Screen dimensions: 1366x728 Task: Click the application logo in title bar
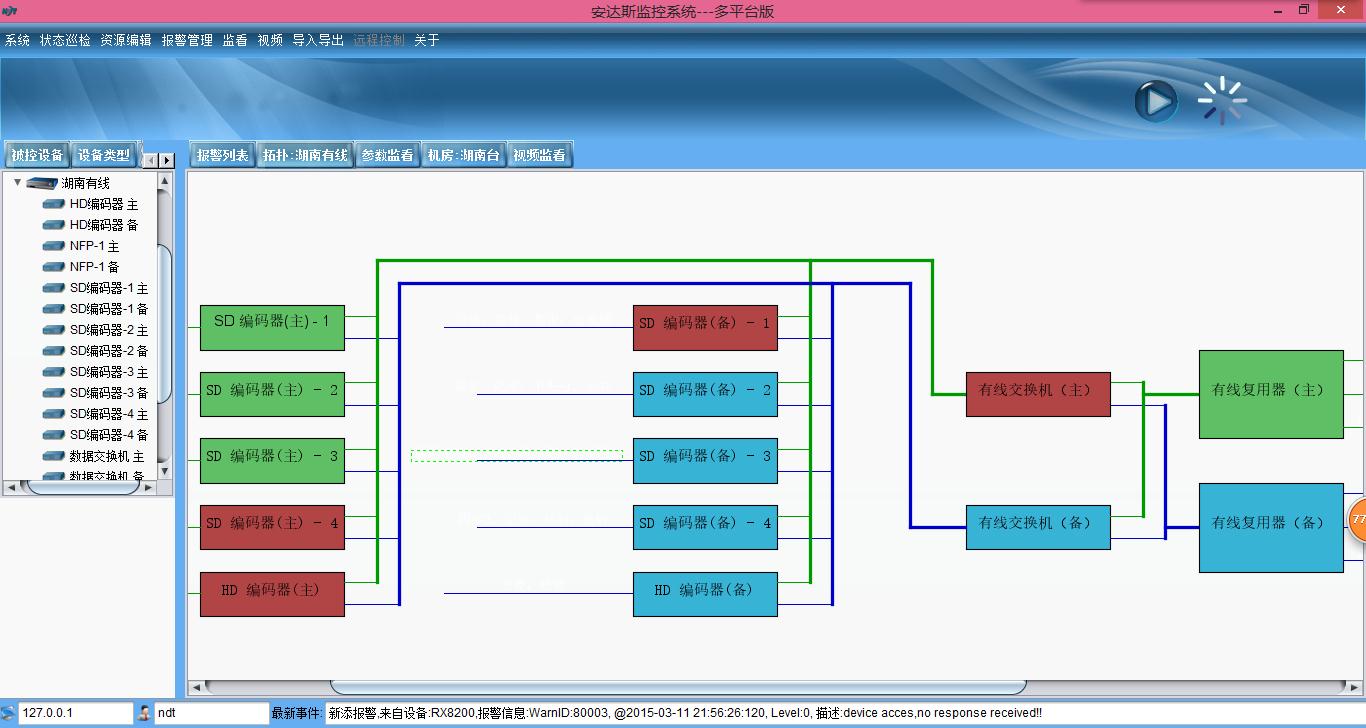click(x=10, y=12)
